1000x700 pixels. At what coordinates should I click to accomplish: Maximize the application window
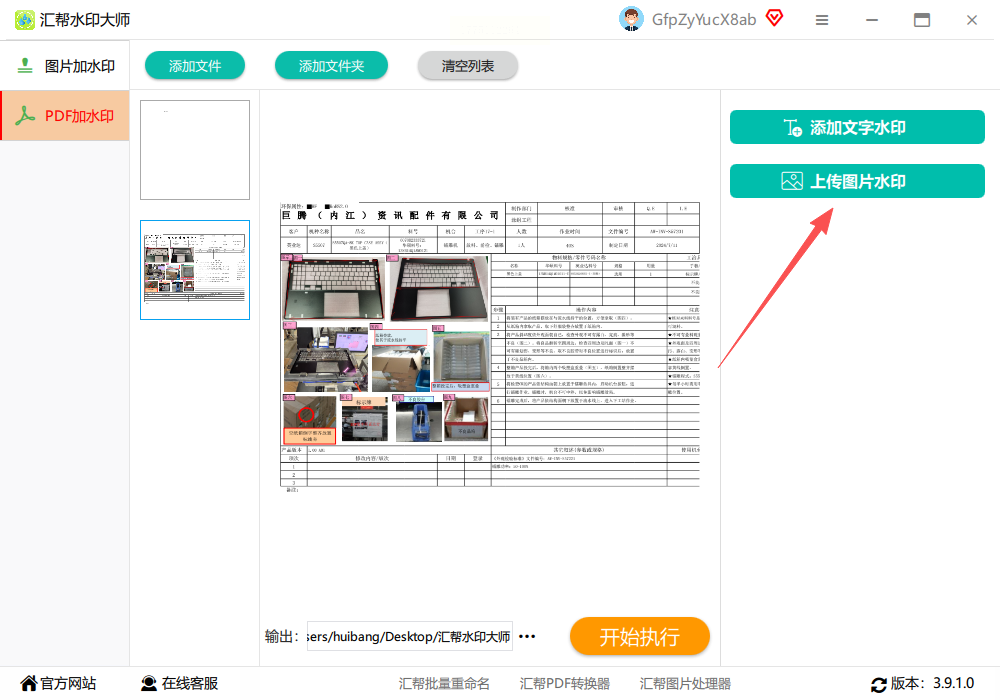tap(922, 20)
